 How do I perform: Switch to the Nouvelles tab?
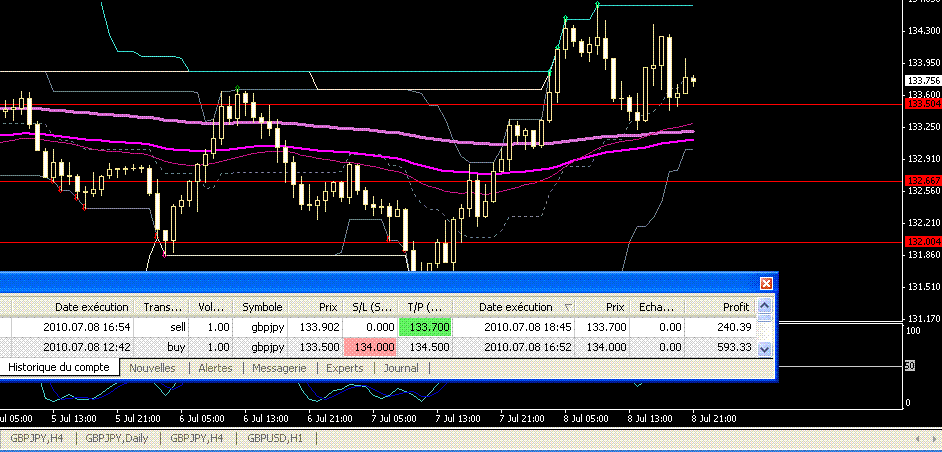152,368
